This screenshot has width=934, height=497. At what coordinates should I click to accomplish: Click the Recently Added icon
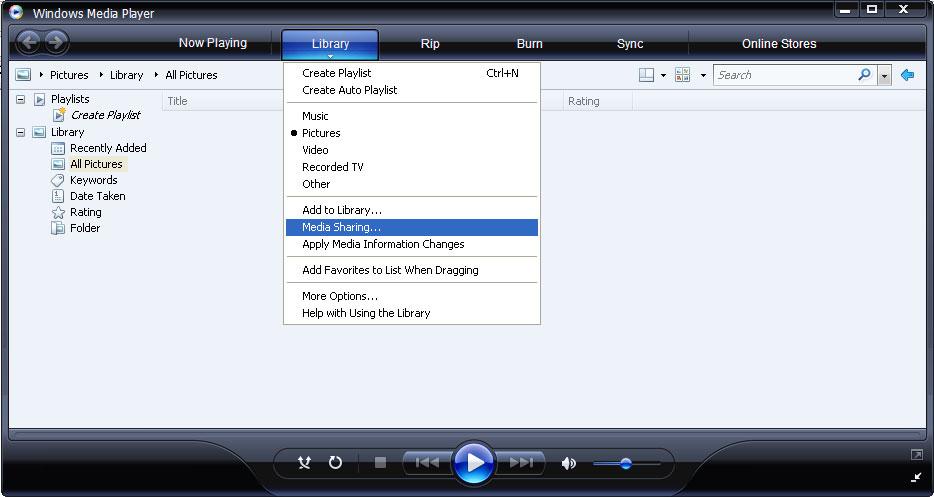[x=58, y=148]
